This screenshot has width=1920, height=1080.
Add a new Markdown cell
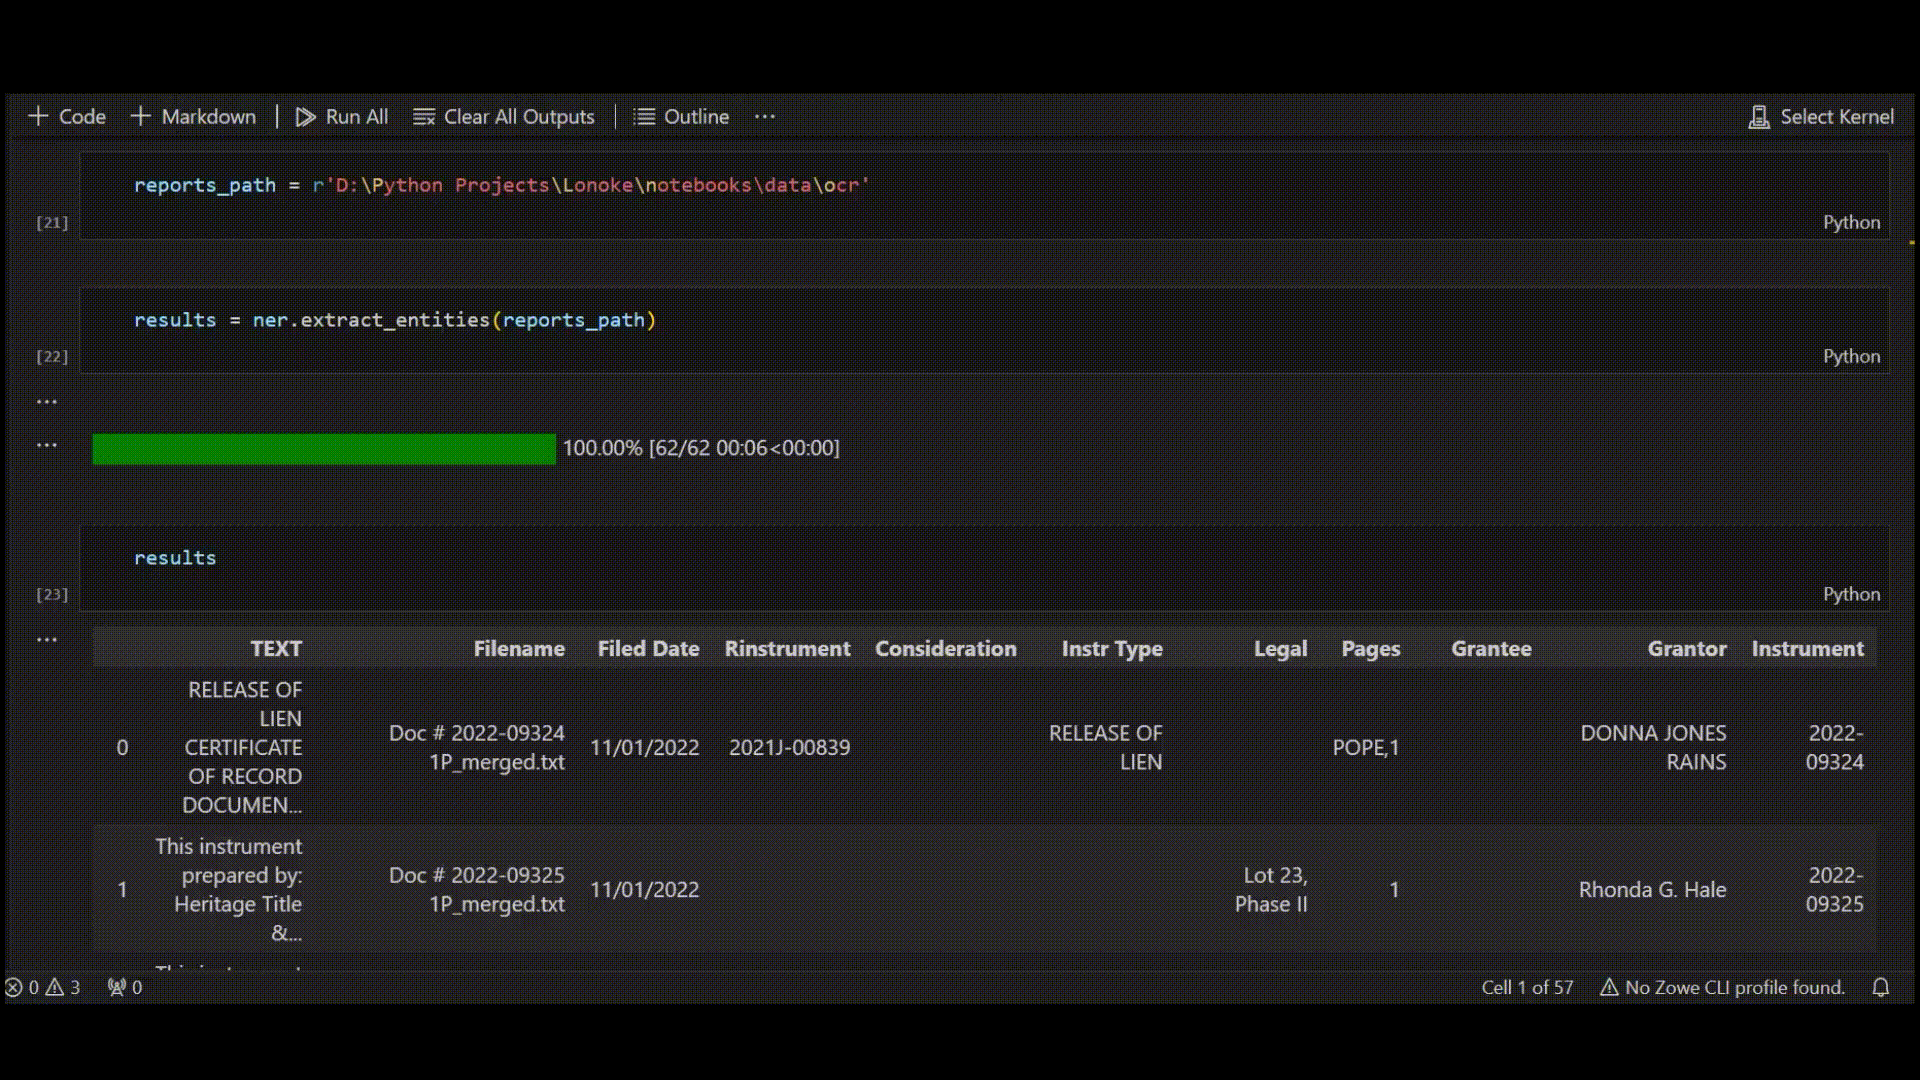pos(193,117)
